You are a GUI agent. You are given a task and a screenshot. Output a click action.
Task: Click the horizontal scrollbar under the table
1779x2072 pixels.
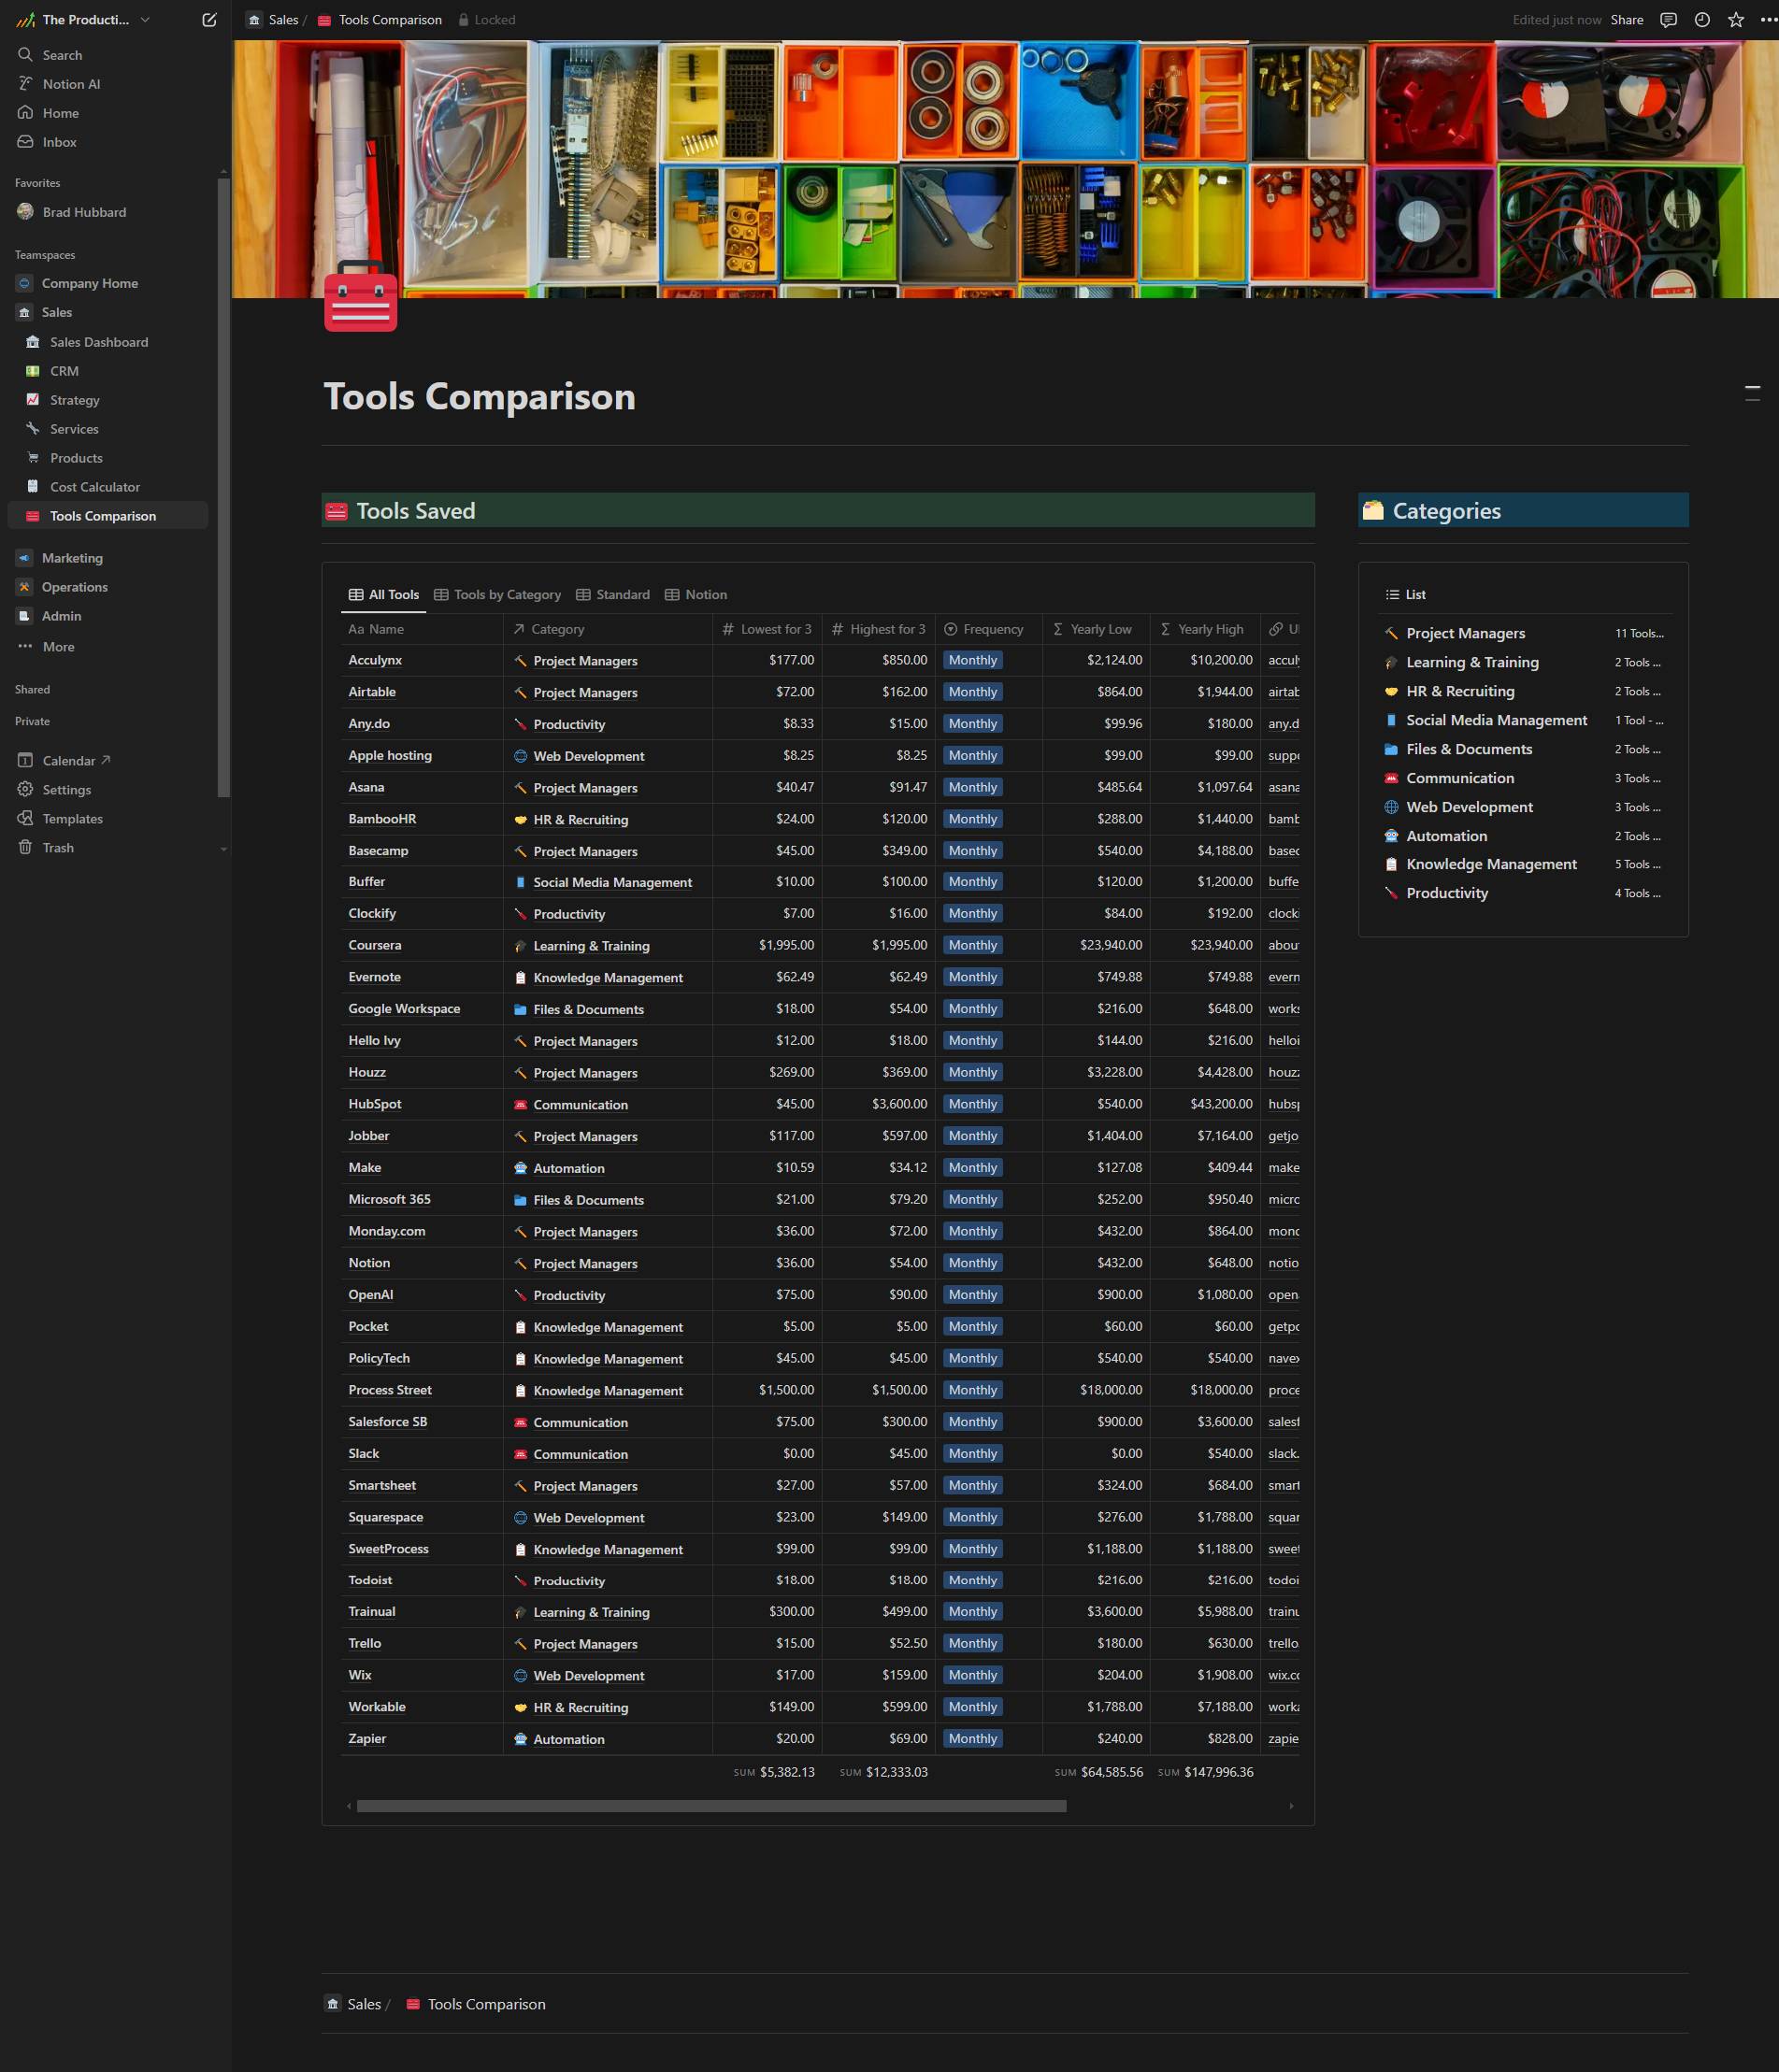tap(710, 1806)
